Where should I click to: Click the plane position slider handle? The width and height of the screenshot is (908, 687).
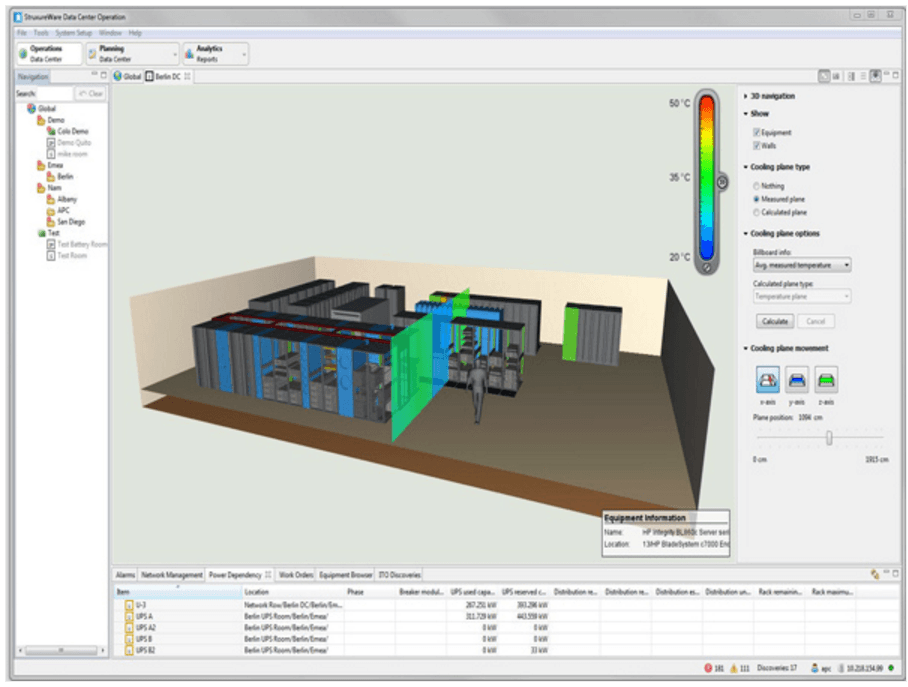tap(829, 438)
